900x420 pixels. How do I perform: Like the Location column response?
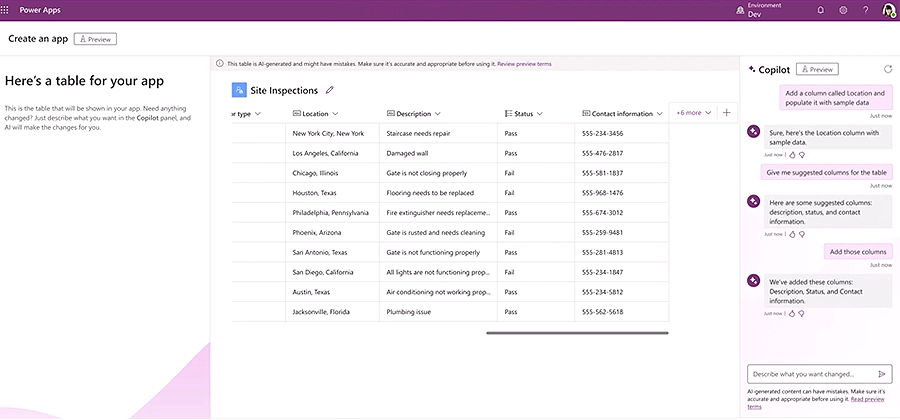click(x=793, y=155)
